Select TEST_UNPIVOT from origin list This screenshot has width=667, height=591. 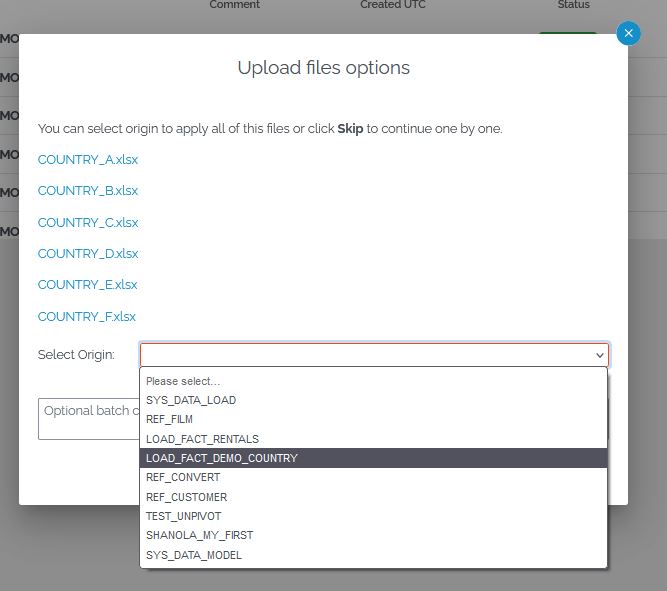point(186,516)
